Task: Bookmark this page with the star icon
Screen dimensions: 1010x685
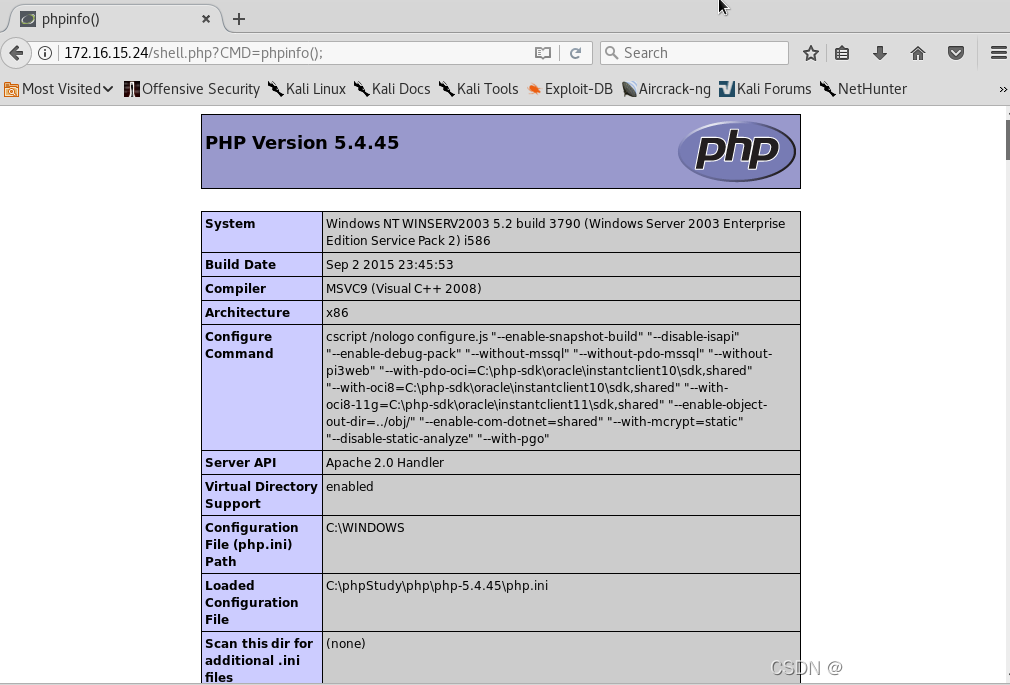Action: click(x=810, y=53)
